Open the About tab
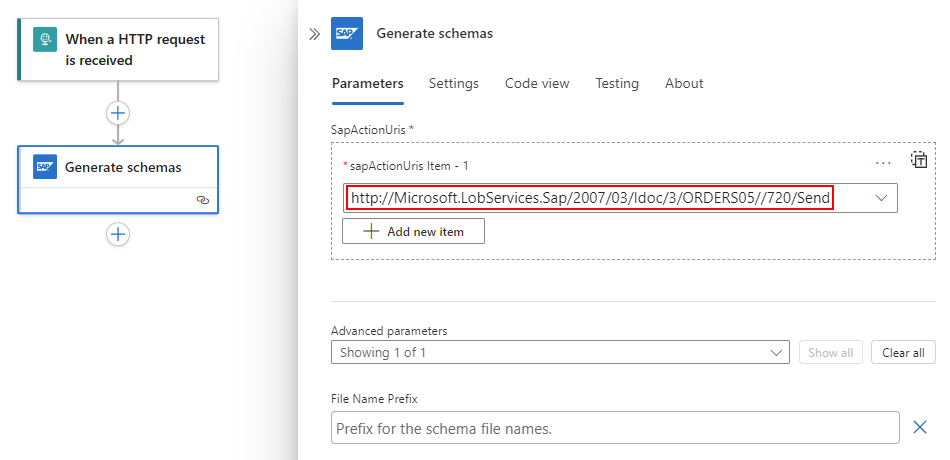The height and width of the screenshot is (460, 950). tap(684, 84)
